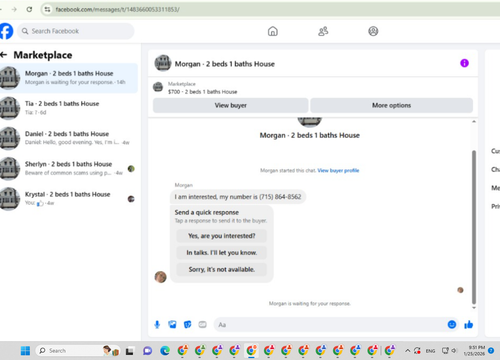The width and height of the screenshot is (500, 360).
Task: Click the chat title 'Morgan - 2 beds 1 baths House' header
Action: (x=225, y=64)
